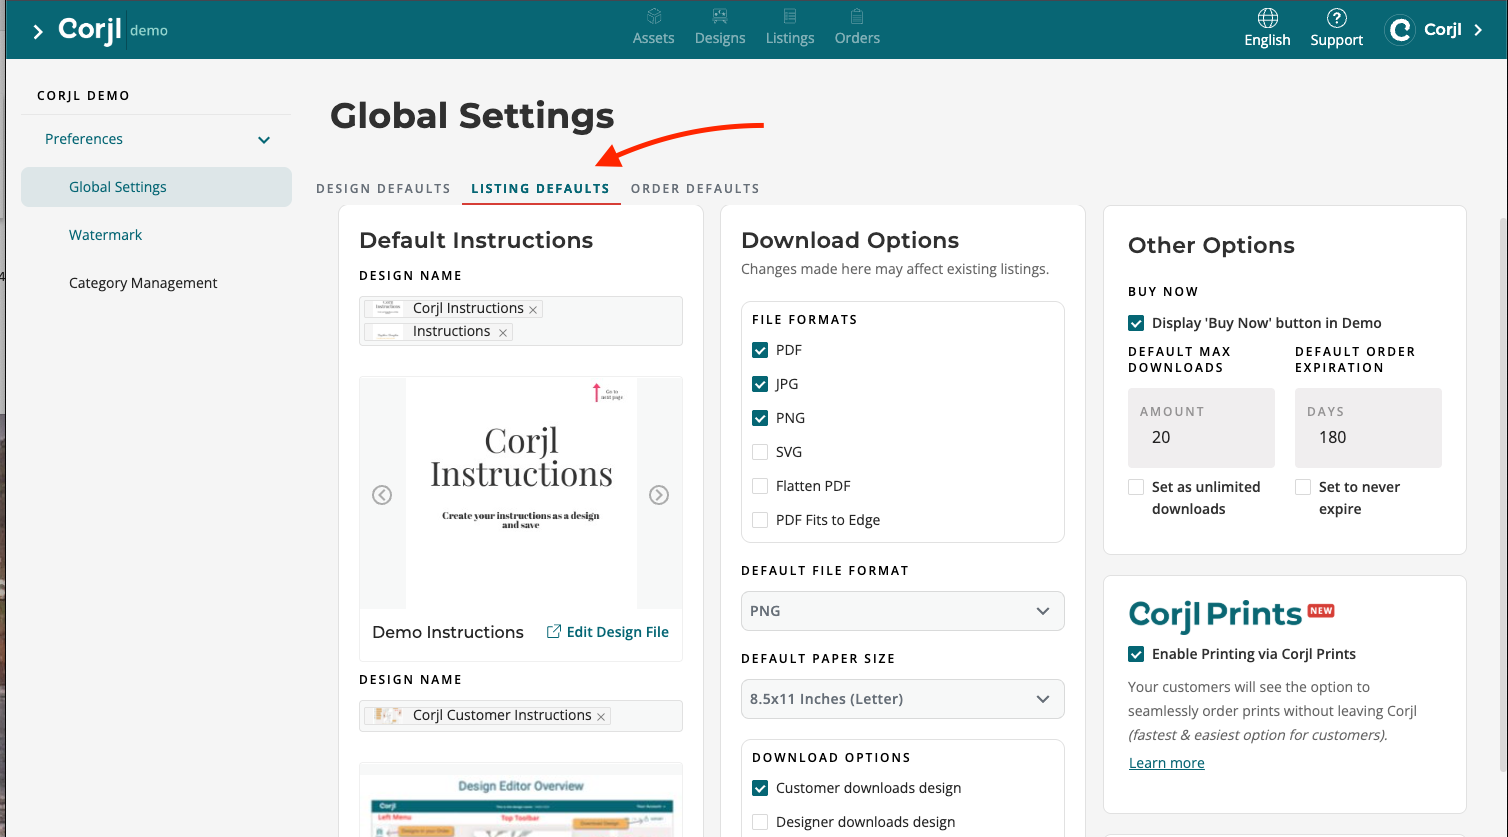
Task: Remove Instructions tag with x
Action: (x=503, y=333)
